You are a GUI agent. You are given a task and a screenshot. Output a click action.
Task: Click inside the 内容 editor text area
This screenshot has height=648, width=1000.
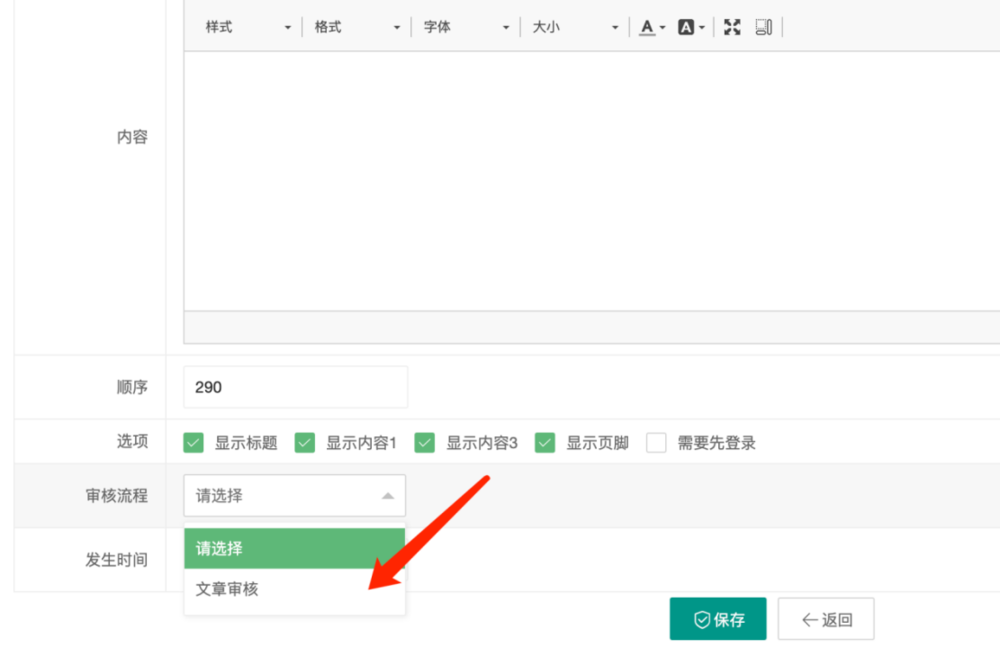tap(590, 180)
